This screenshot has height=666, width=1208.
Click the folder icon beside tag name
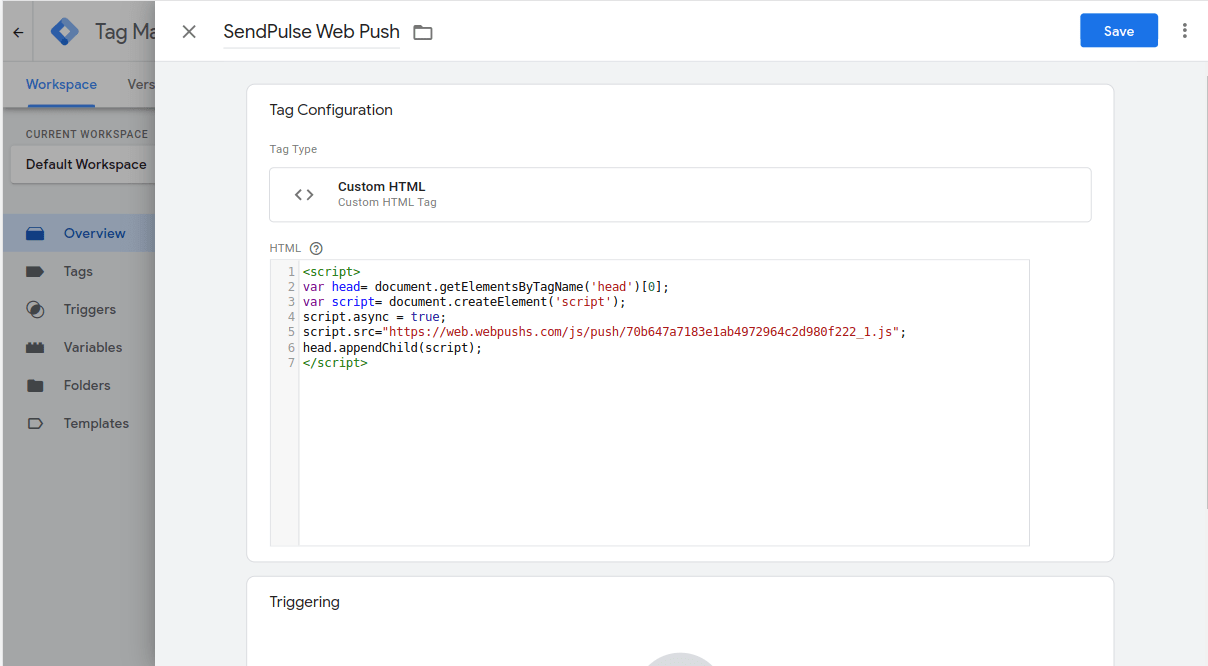[x=423, y=33]
